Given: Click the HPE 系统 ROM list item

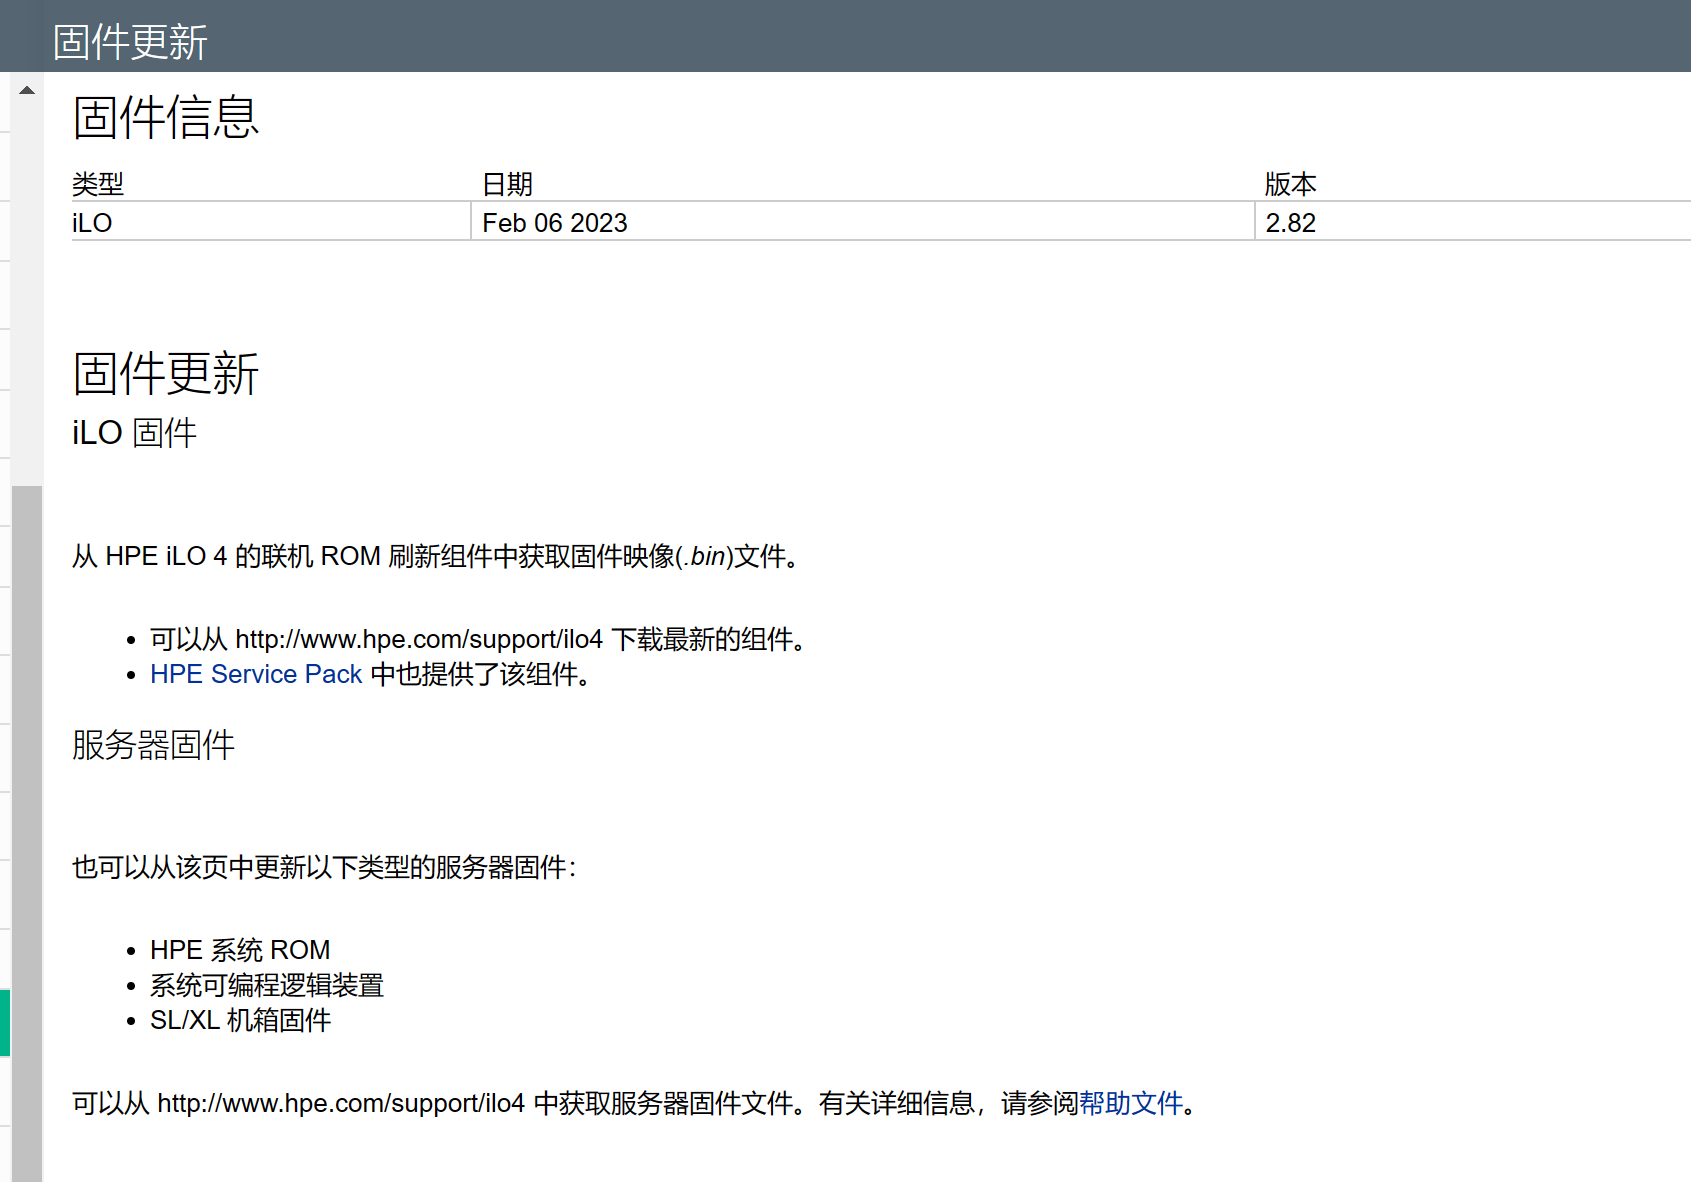Looking at the screenshot, I should (240, 949).
